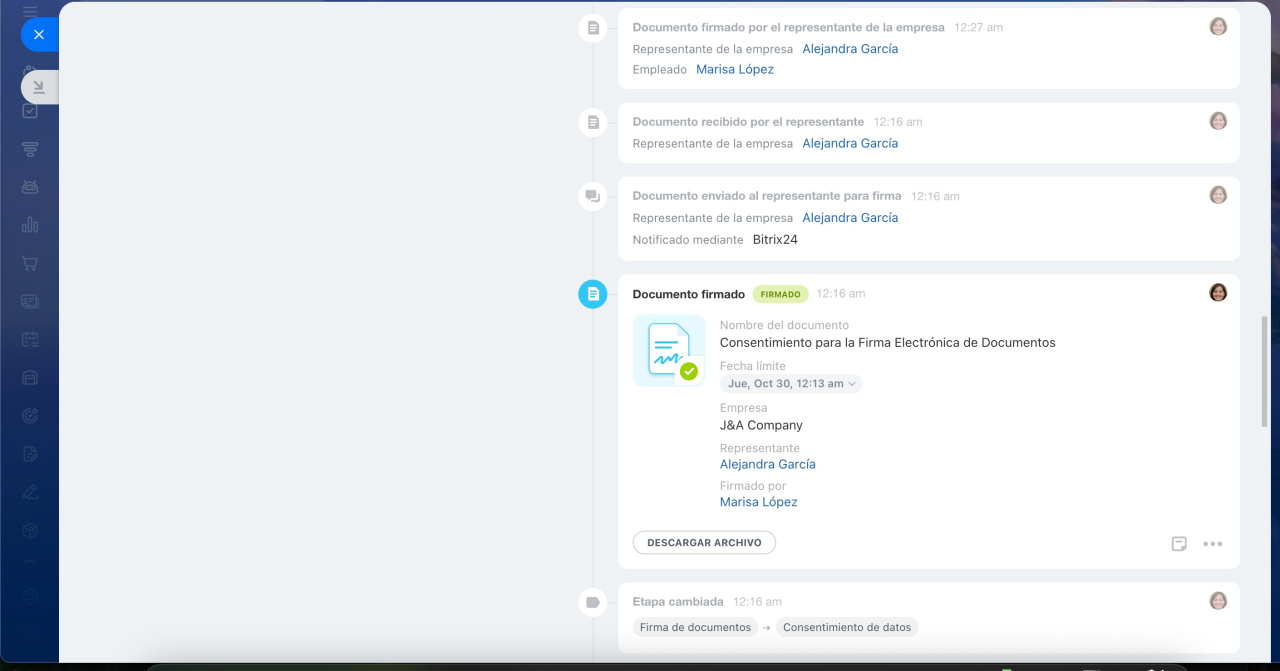Click title 'Documento firmado por el representante de la empresa'
This screenshot has height=671, width=1280.
click(789, 28)
